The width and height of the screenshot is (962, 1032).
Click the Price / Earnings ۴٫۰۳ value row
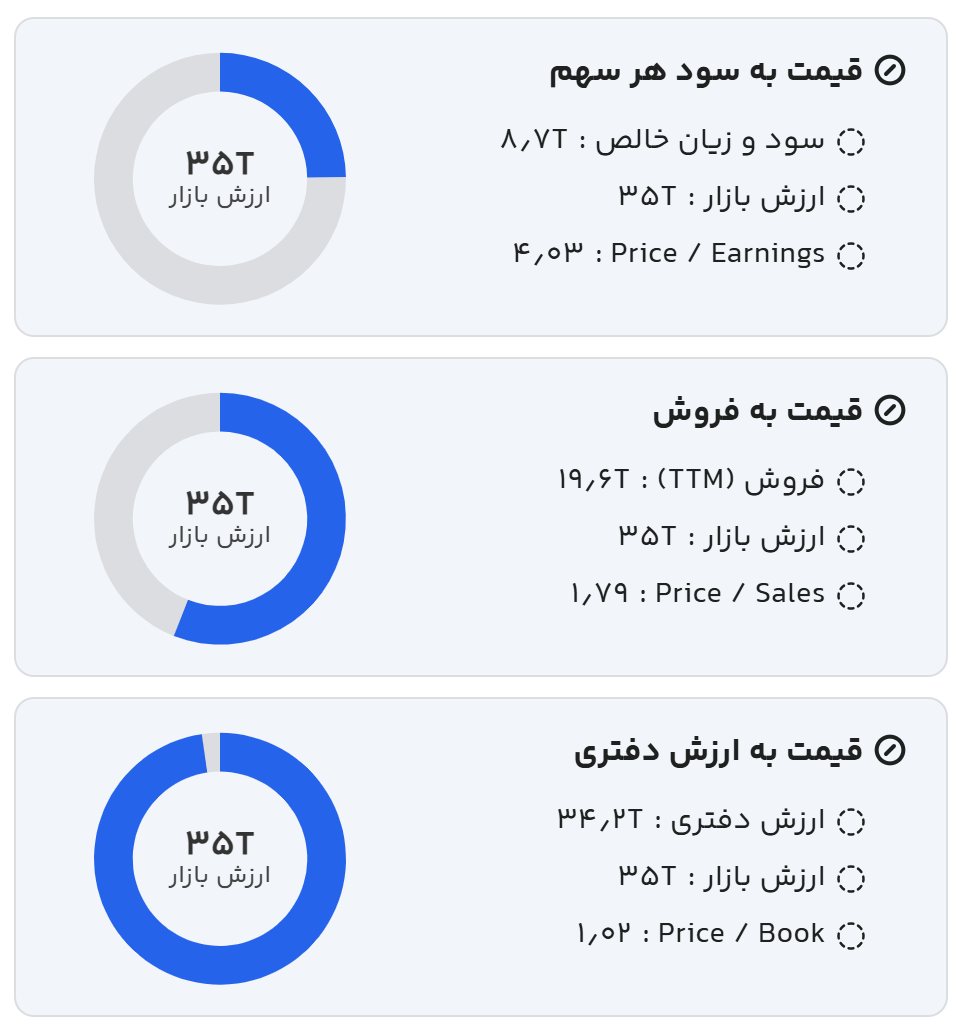coord(668,255)
